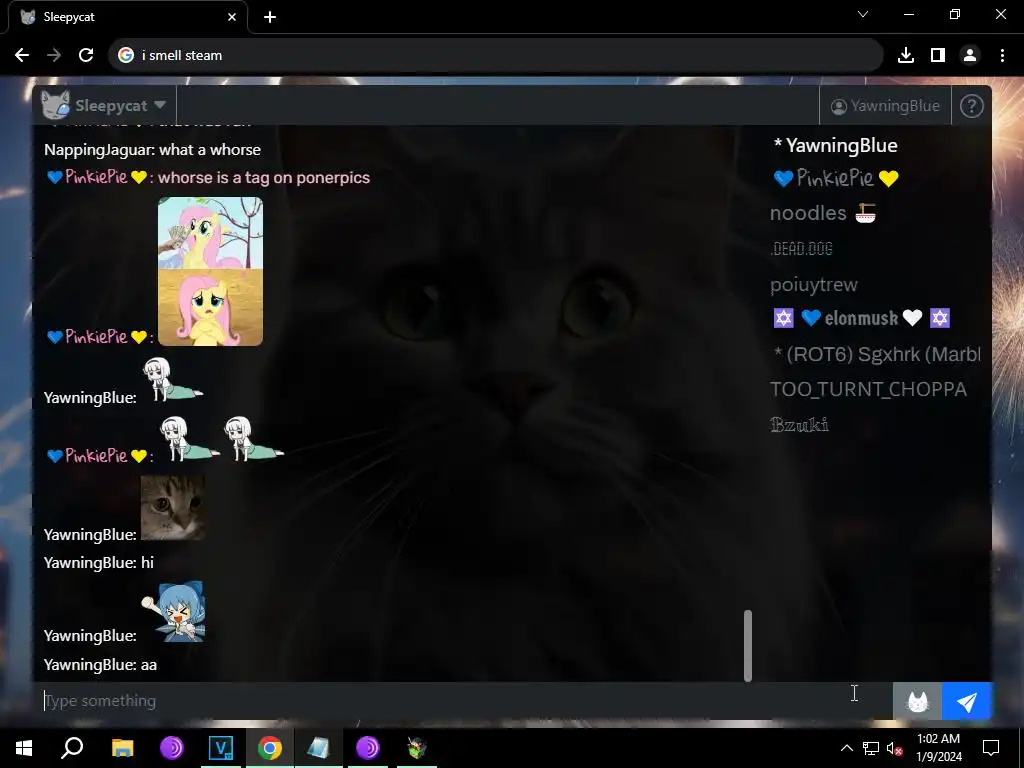This screenshot has width=1024, height=768.
Task: Open the notification center icon
Action: [991, 748]
